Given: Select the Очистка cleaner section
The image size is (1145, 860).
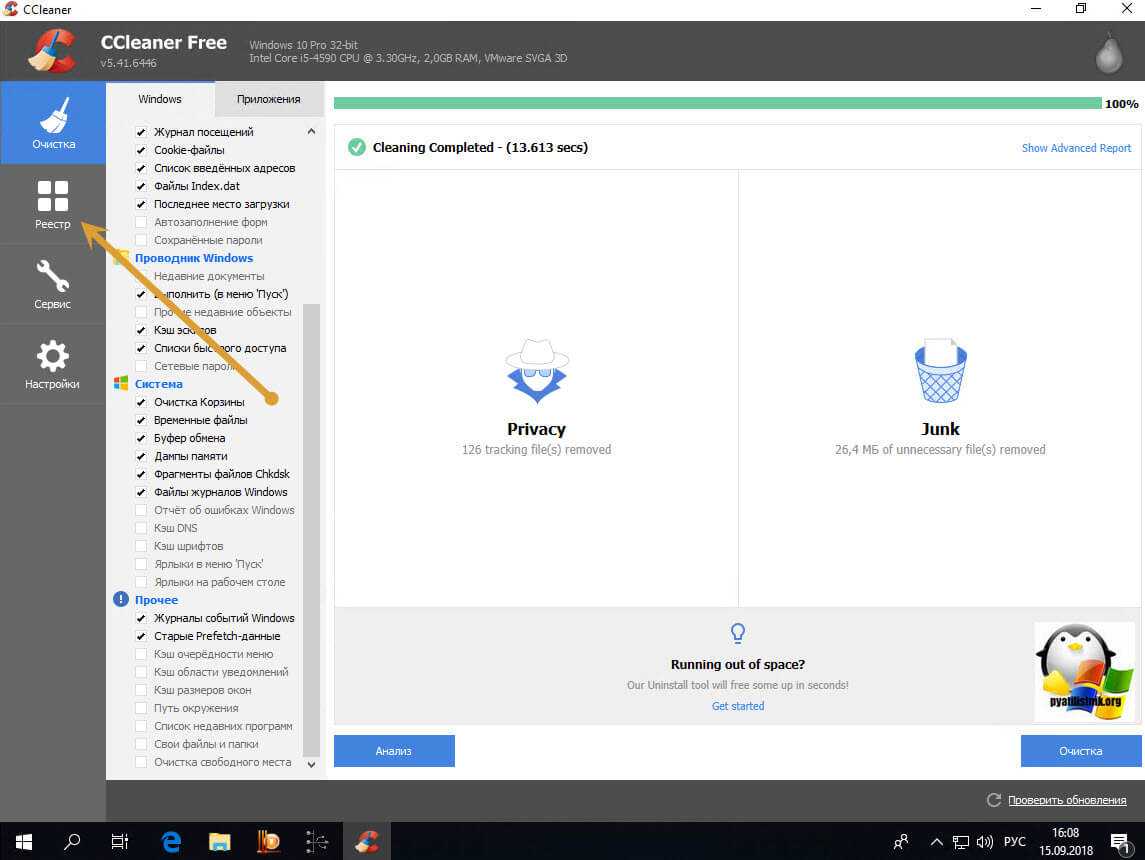Looking at the screenshot, I should tap(52, 124).
